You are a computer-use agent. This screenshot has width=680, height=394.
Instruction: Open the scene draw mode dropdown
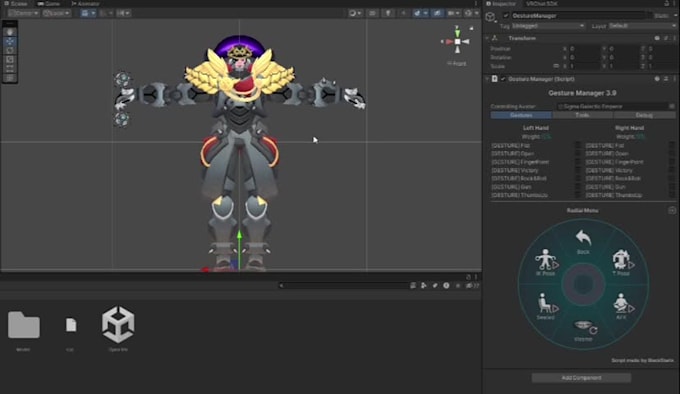pos(355,13)
